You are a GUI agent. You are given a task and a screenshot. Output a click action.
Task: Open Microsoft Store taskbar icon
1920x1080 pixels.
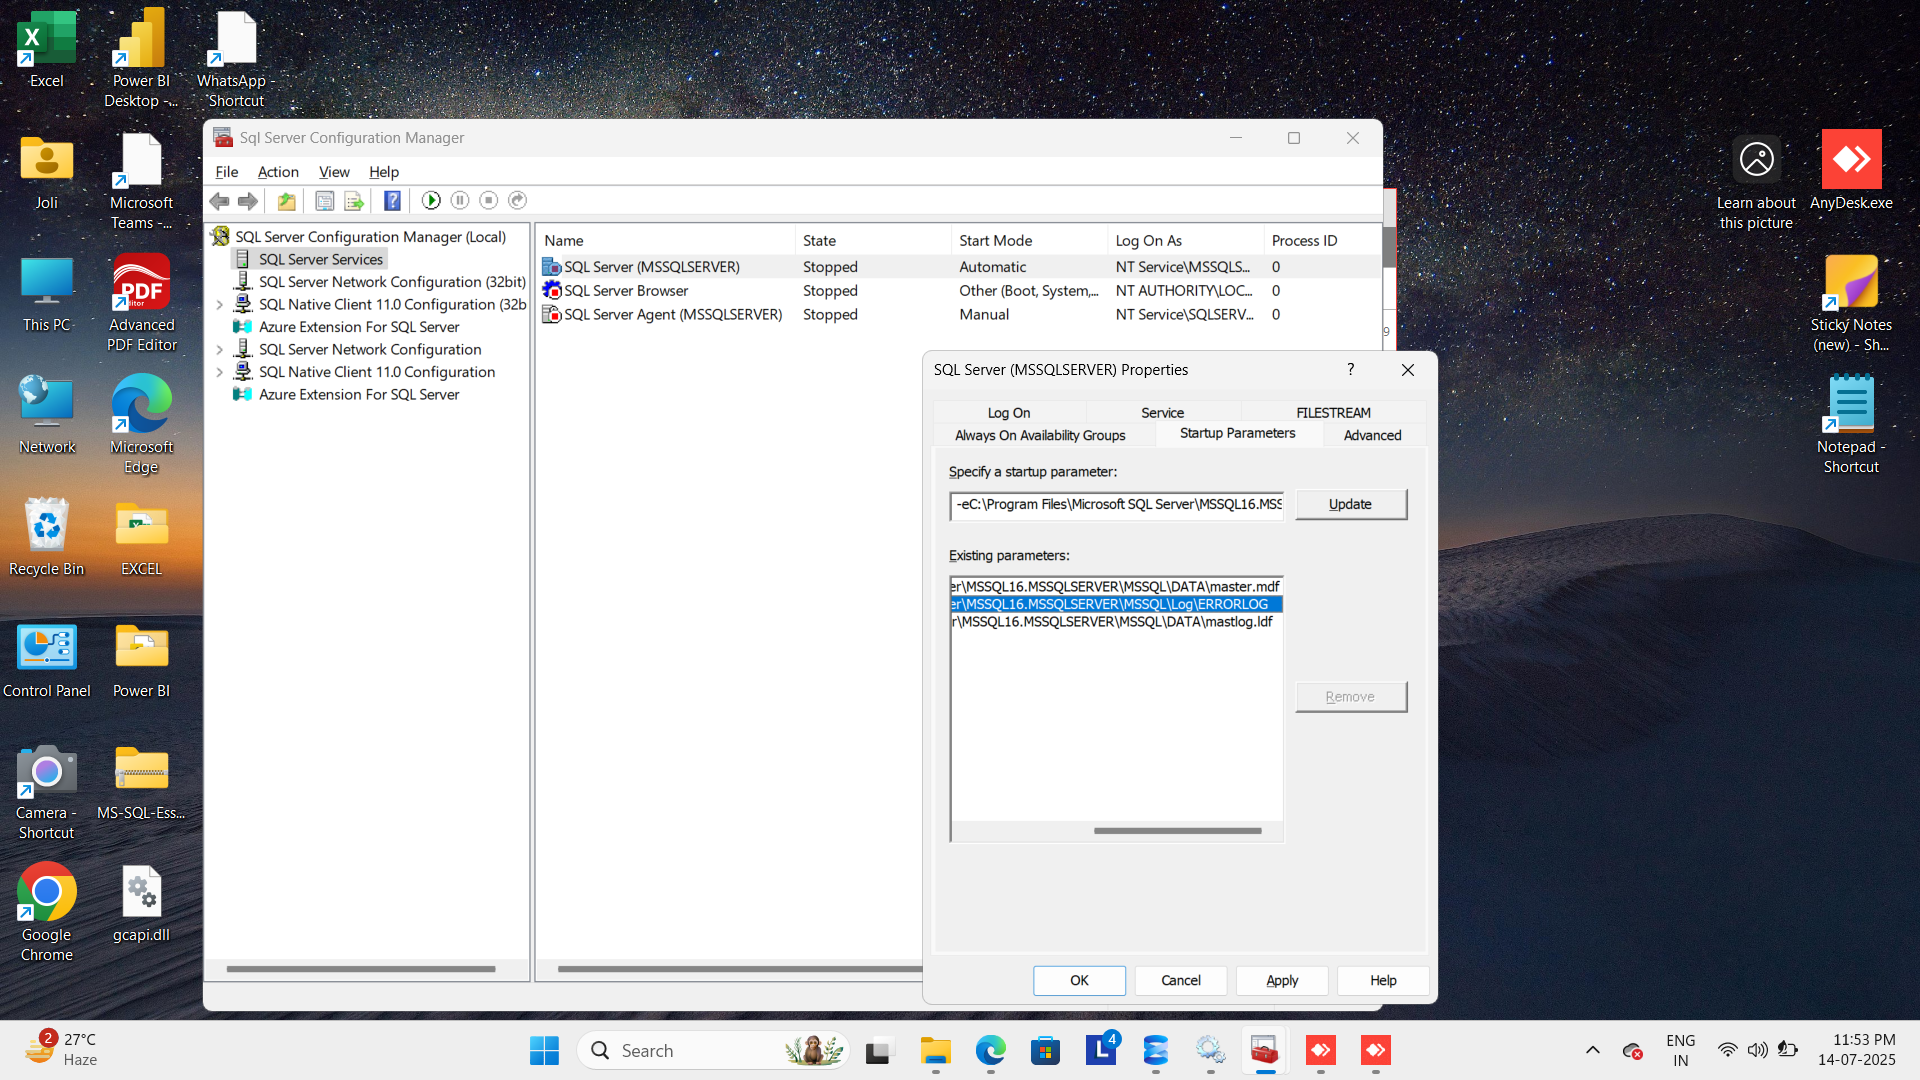click(1045, 1051)
